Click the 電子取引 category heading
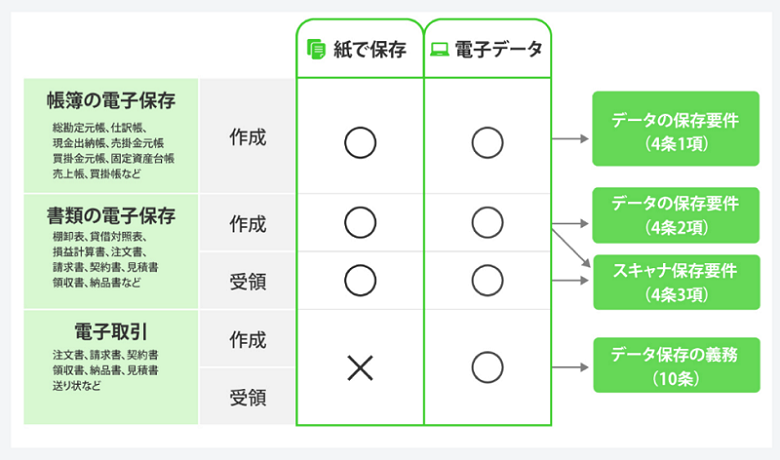The width and height of the screenshot is (780, 460). pyautogui.click(x=111, y=331)
